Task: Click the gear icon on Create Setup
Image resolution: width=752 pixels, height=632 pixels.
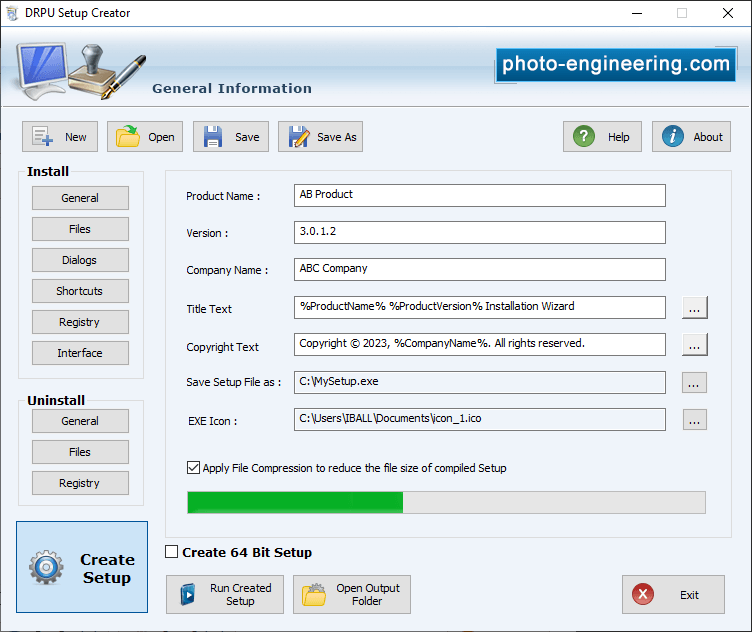Action: 46,567
